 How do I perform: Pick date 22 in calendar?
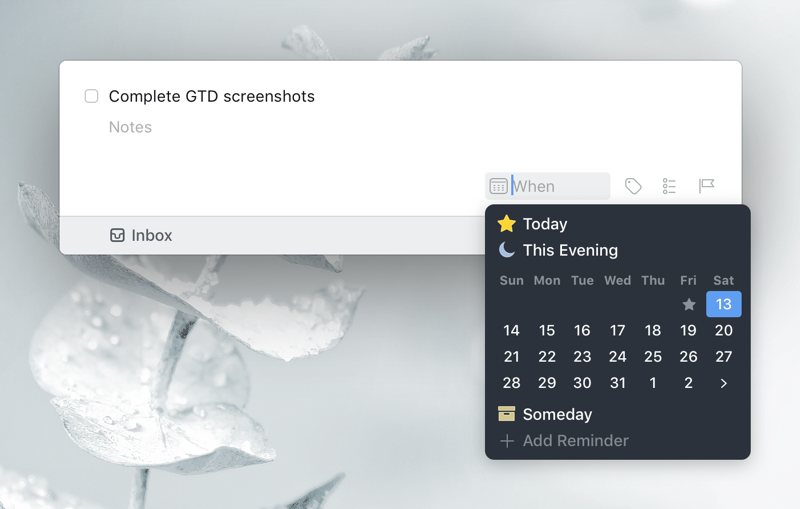coord(547,357)
